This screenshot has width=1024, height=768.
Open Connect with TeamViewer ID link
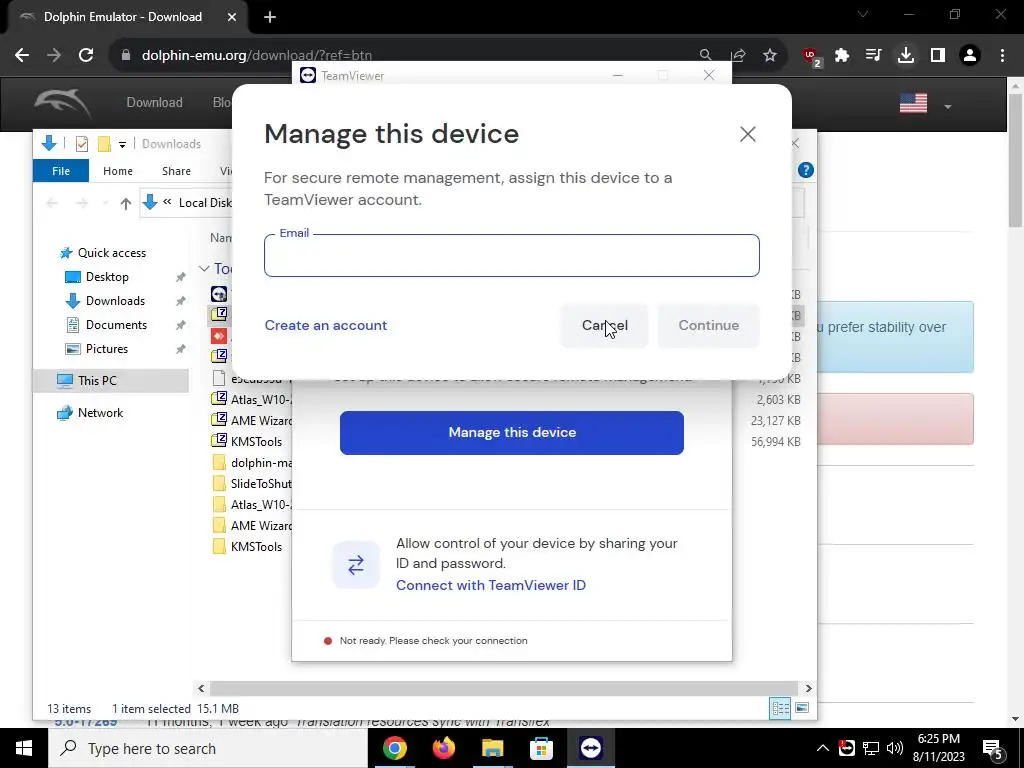(490, 585)
